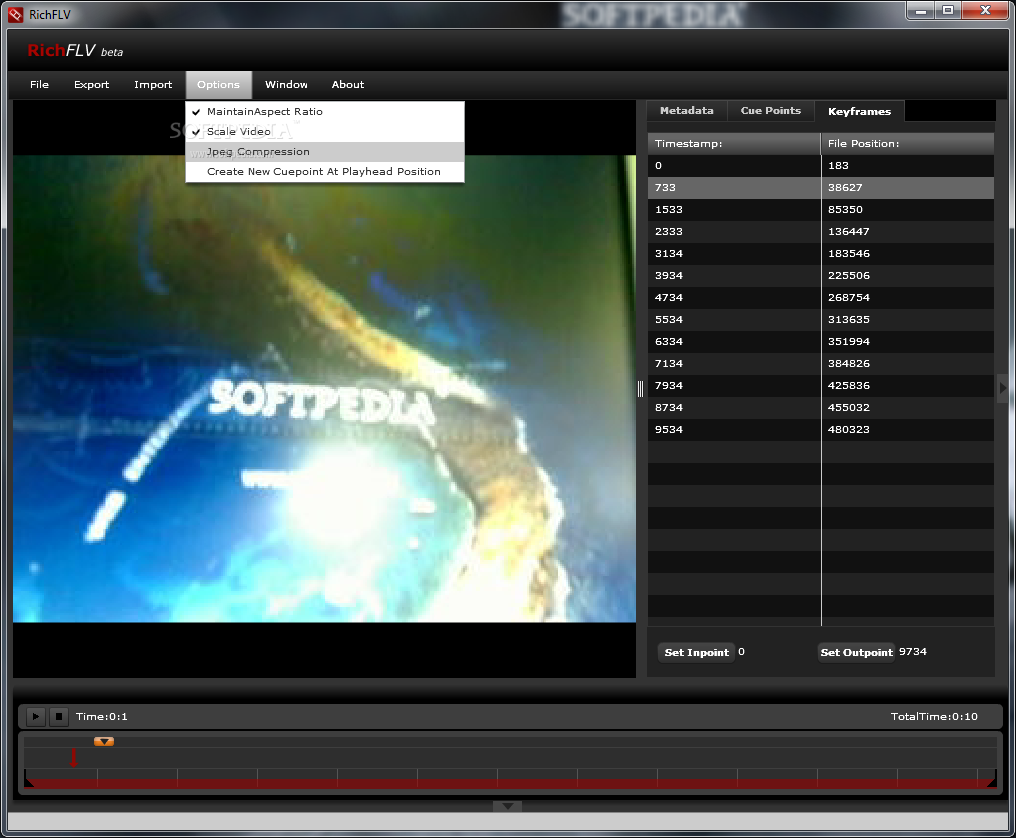Select keyframe row with timestamp 7134
This screenshot has width=1016, height=838.
click(821, 364)
